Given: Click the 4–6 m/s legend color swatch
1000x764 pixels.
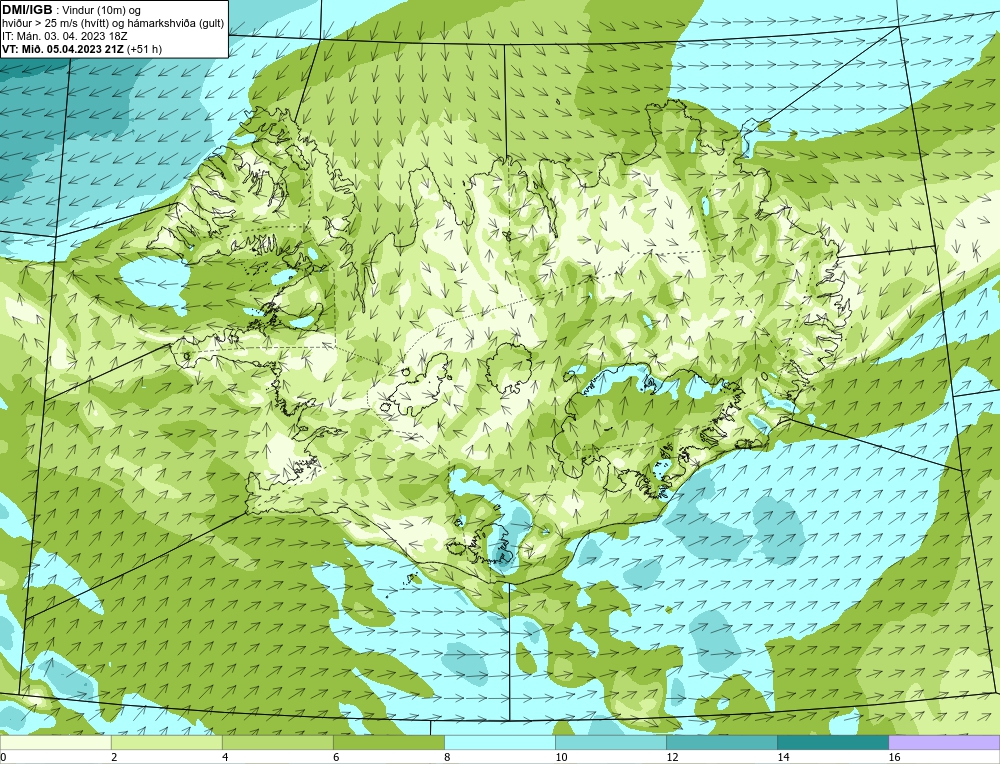Looking at the screenshot, I should click(x=277, y=742).
